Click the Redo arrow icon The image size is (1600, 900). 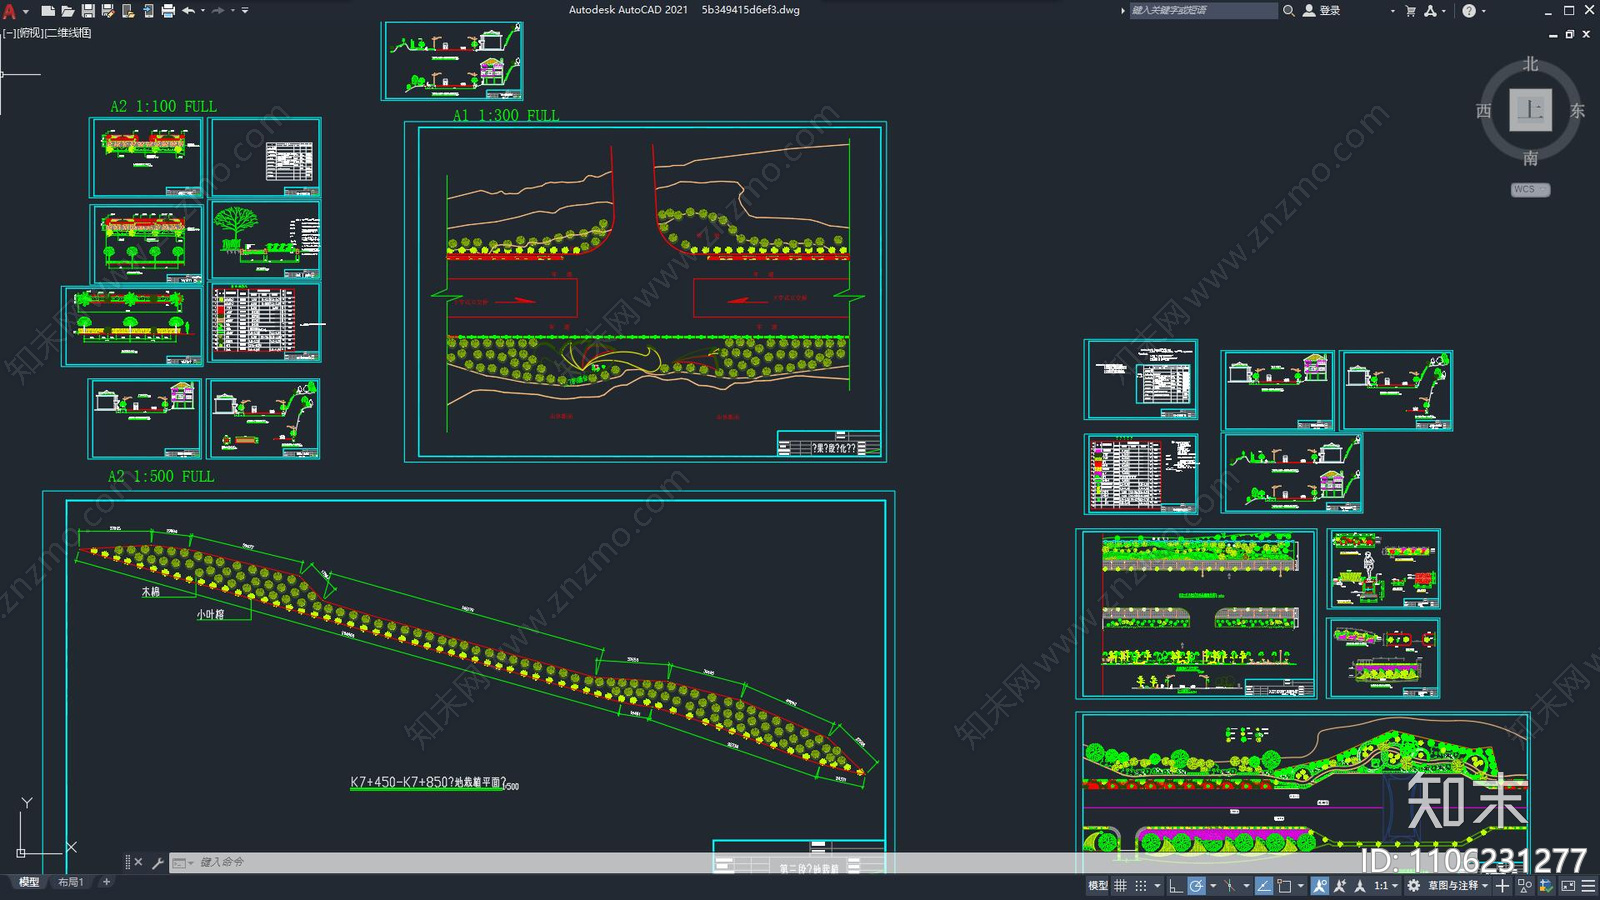click(219, 11)
